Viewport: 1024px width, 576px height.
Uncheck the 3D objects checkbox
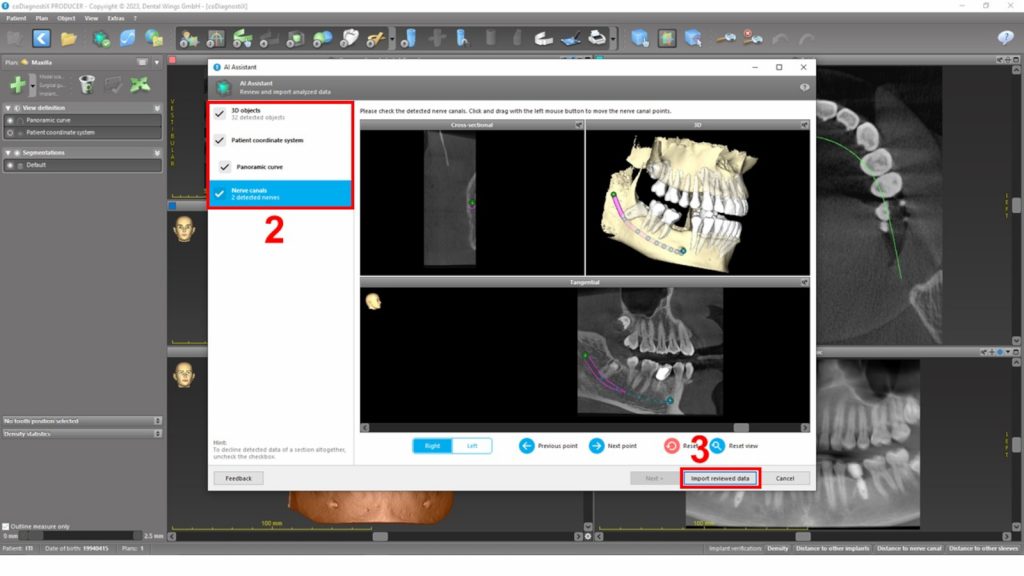tap(219, 114)
